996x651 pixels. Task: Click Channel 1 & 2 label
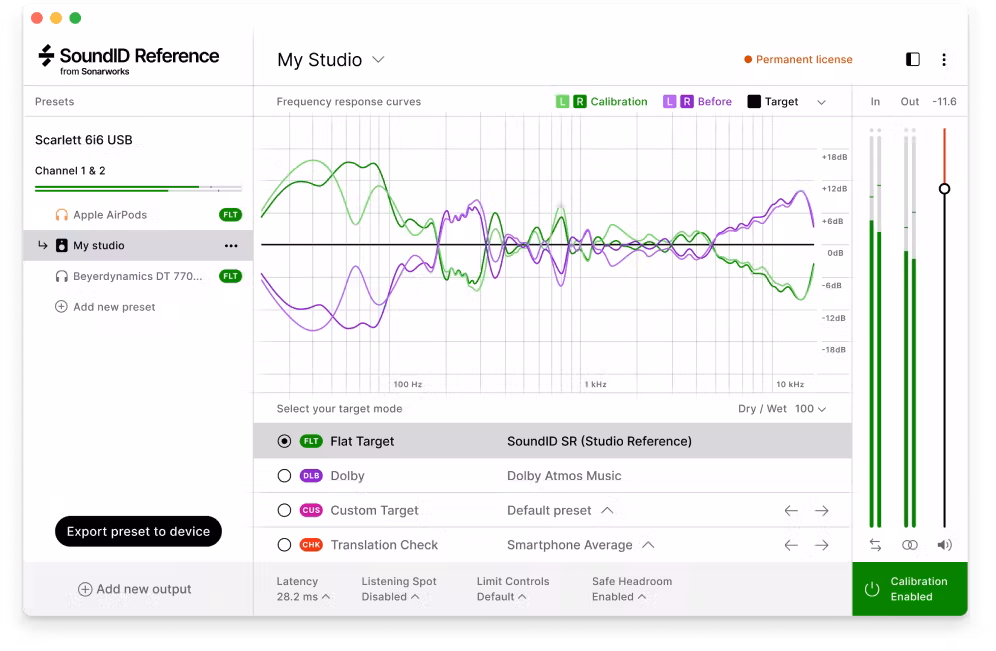pyautogui.click(x=70, y=171)
